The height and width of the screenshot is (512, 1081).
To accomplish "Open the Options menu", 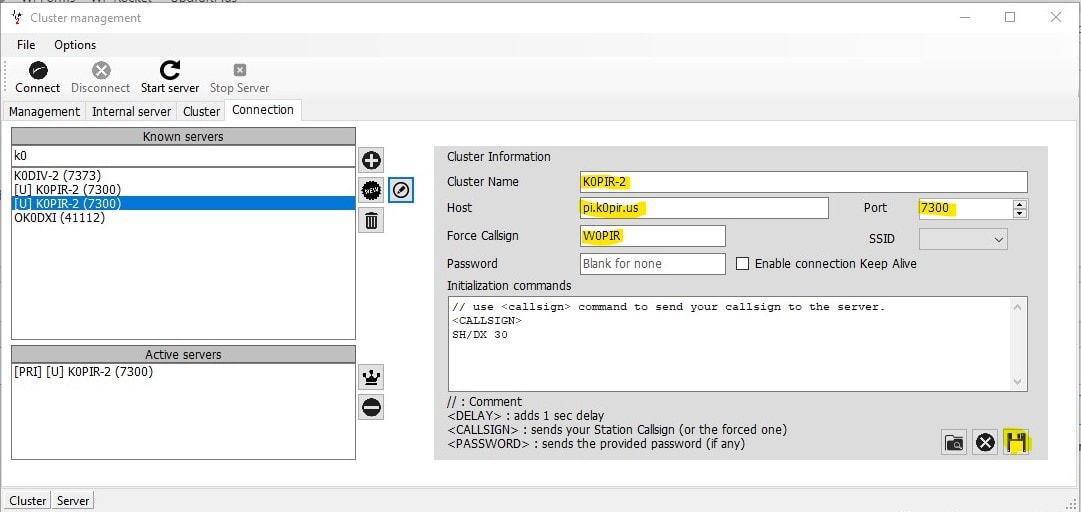I will [75, 45].
